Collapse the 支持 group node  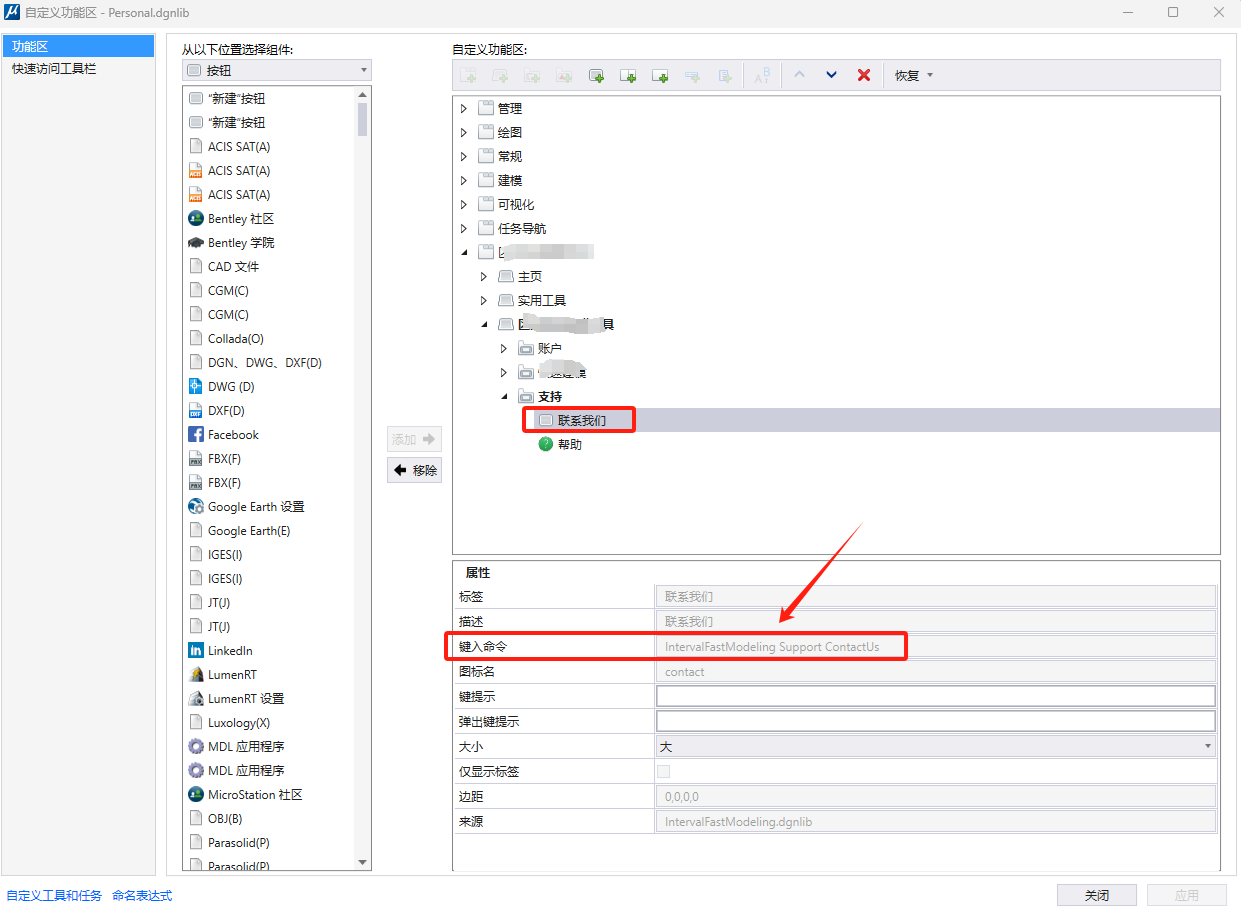click(x=504, y=396)
